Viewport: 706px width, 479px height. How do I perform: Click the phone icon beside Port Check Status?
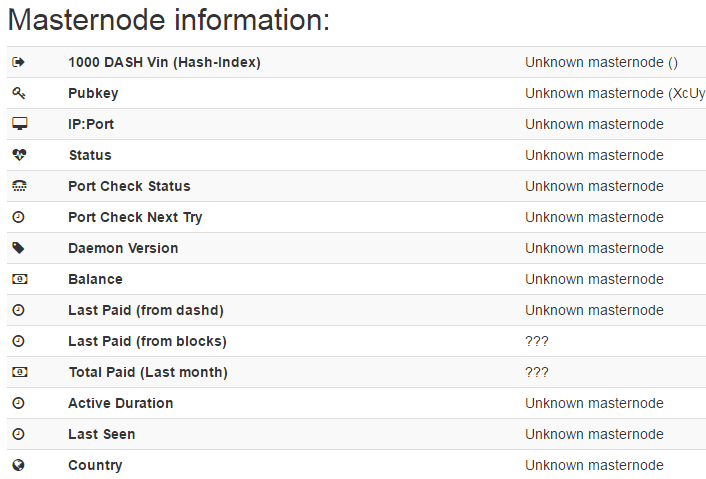click(19, 186)
